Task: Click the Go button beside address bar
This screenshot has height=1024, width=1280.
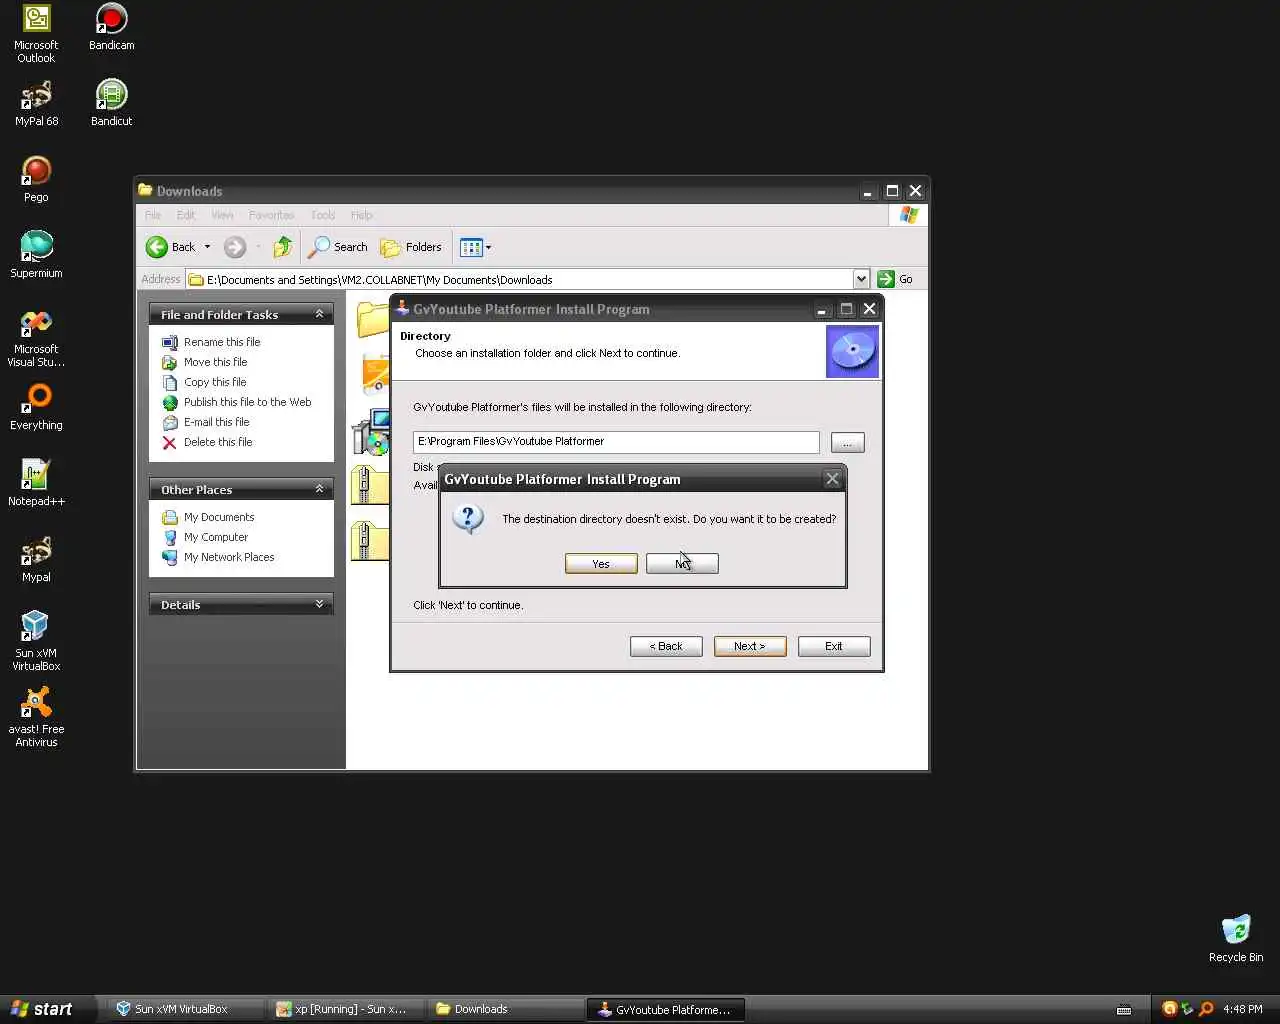Action: [896, 279]
